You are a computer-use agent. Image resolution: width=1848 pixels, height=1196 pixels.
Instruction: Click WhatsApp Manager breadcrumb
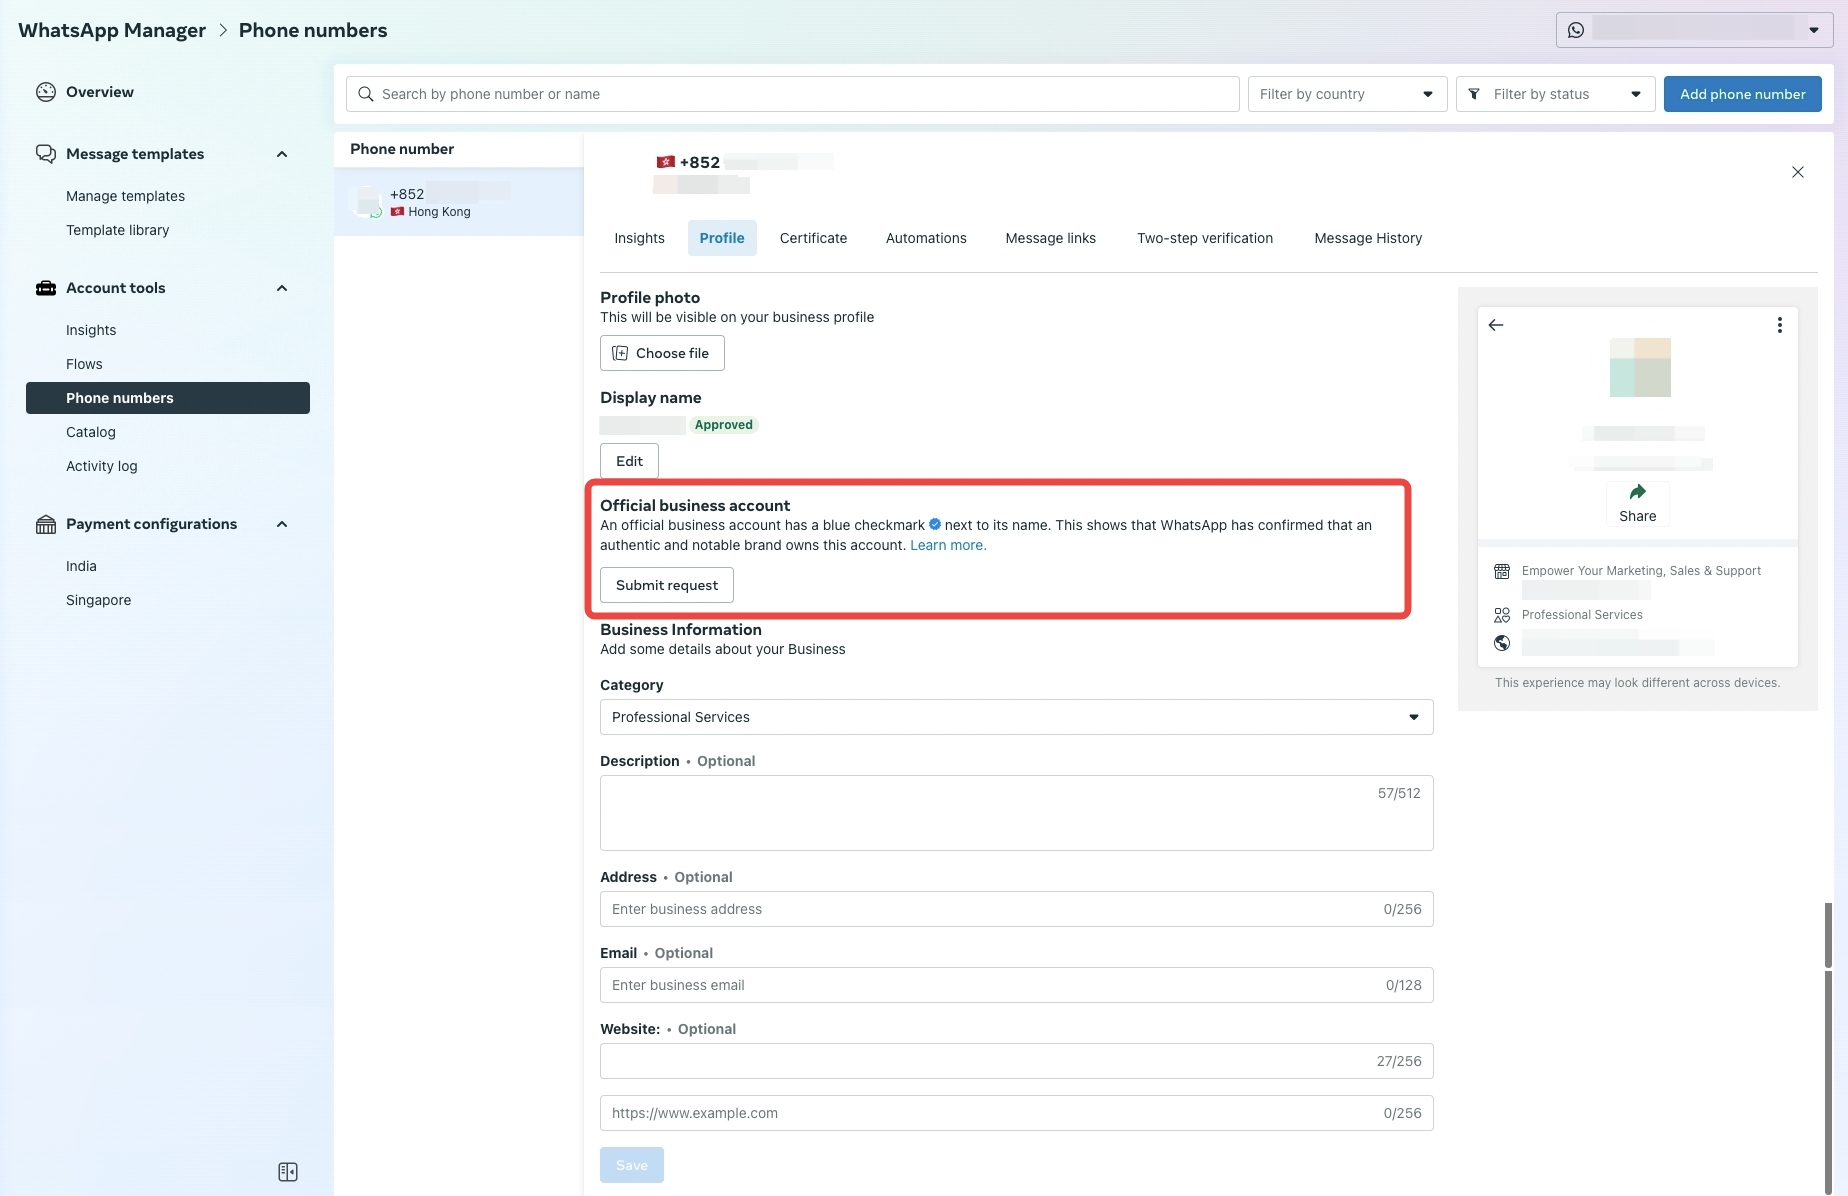pos(112,30)
